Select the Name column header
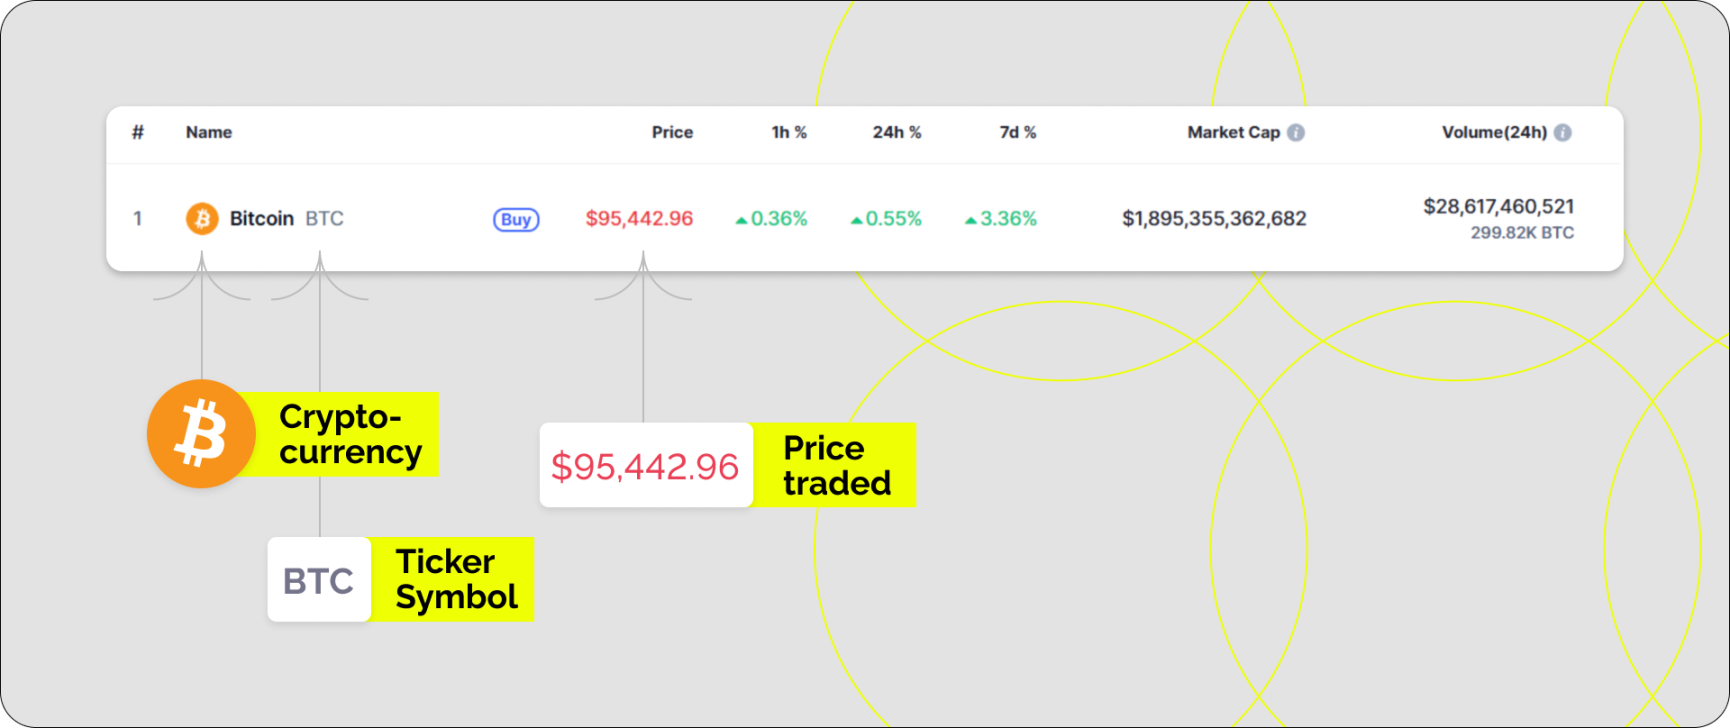1730x728 pixels. point(207,131)
